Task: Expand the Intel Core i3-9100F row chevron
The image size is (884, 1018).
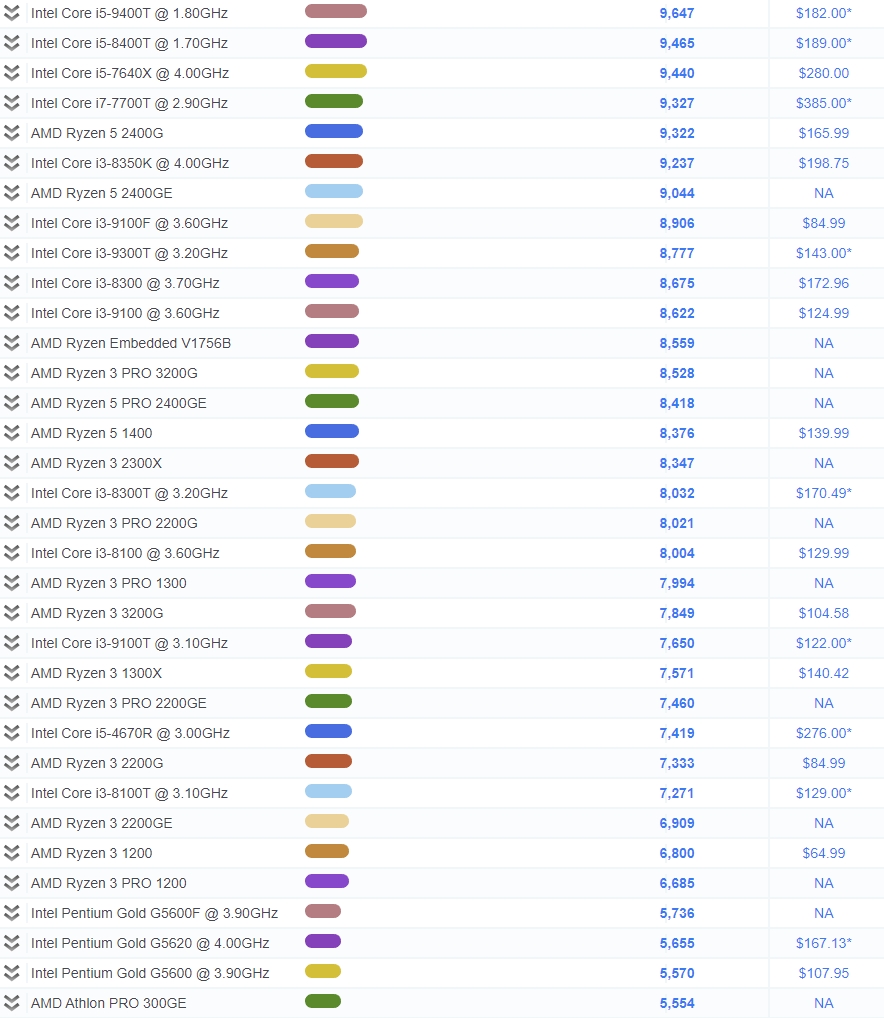Action: 12,223
